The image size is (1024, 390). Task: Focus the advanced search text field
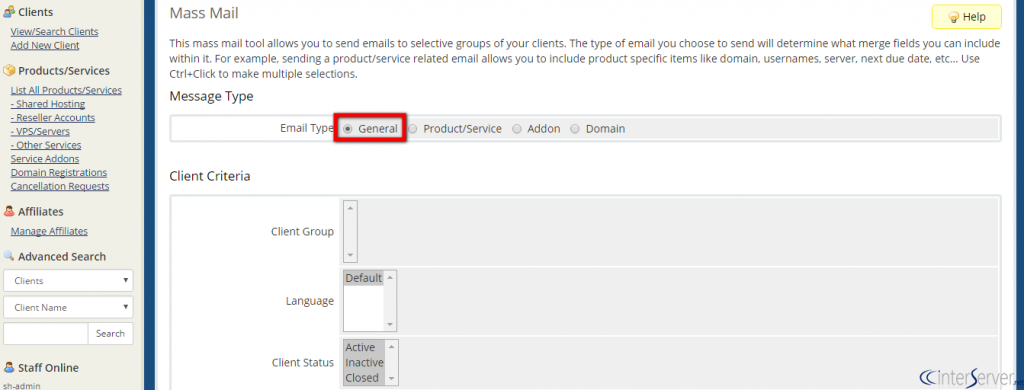click(46, 333)
